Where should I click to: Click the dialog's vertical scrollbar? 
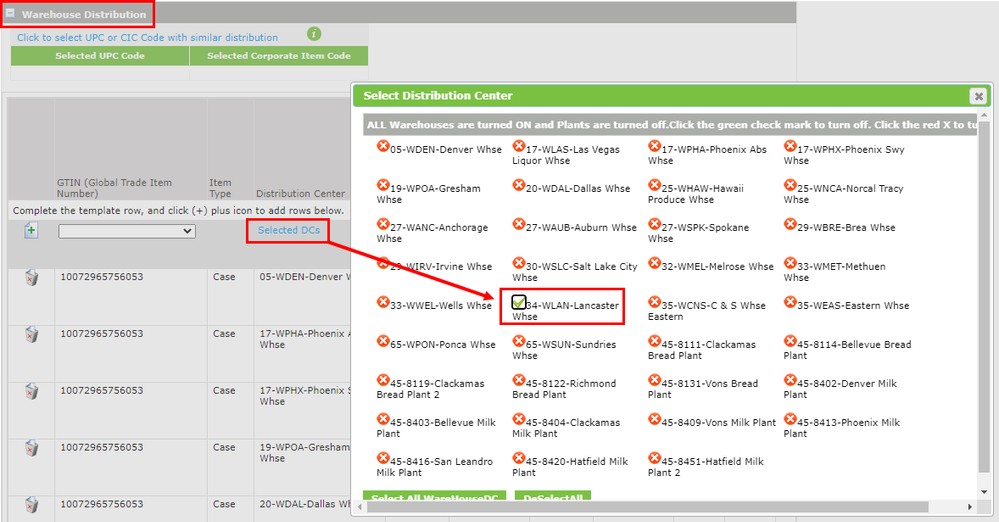(984, 300)
